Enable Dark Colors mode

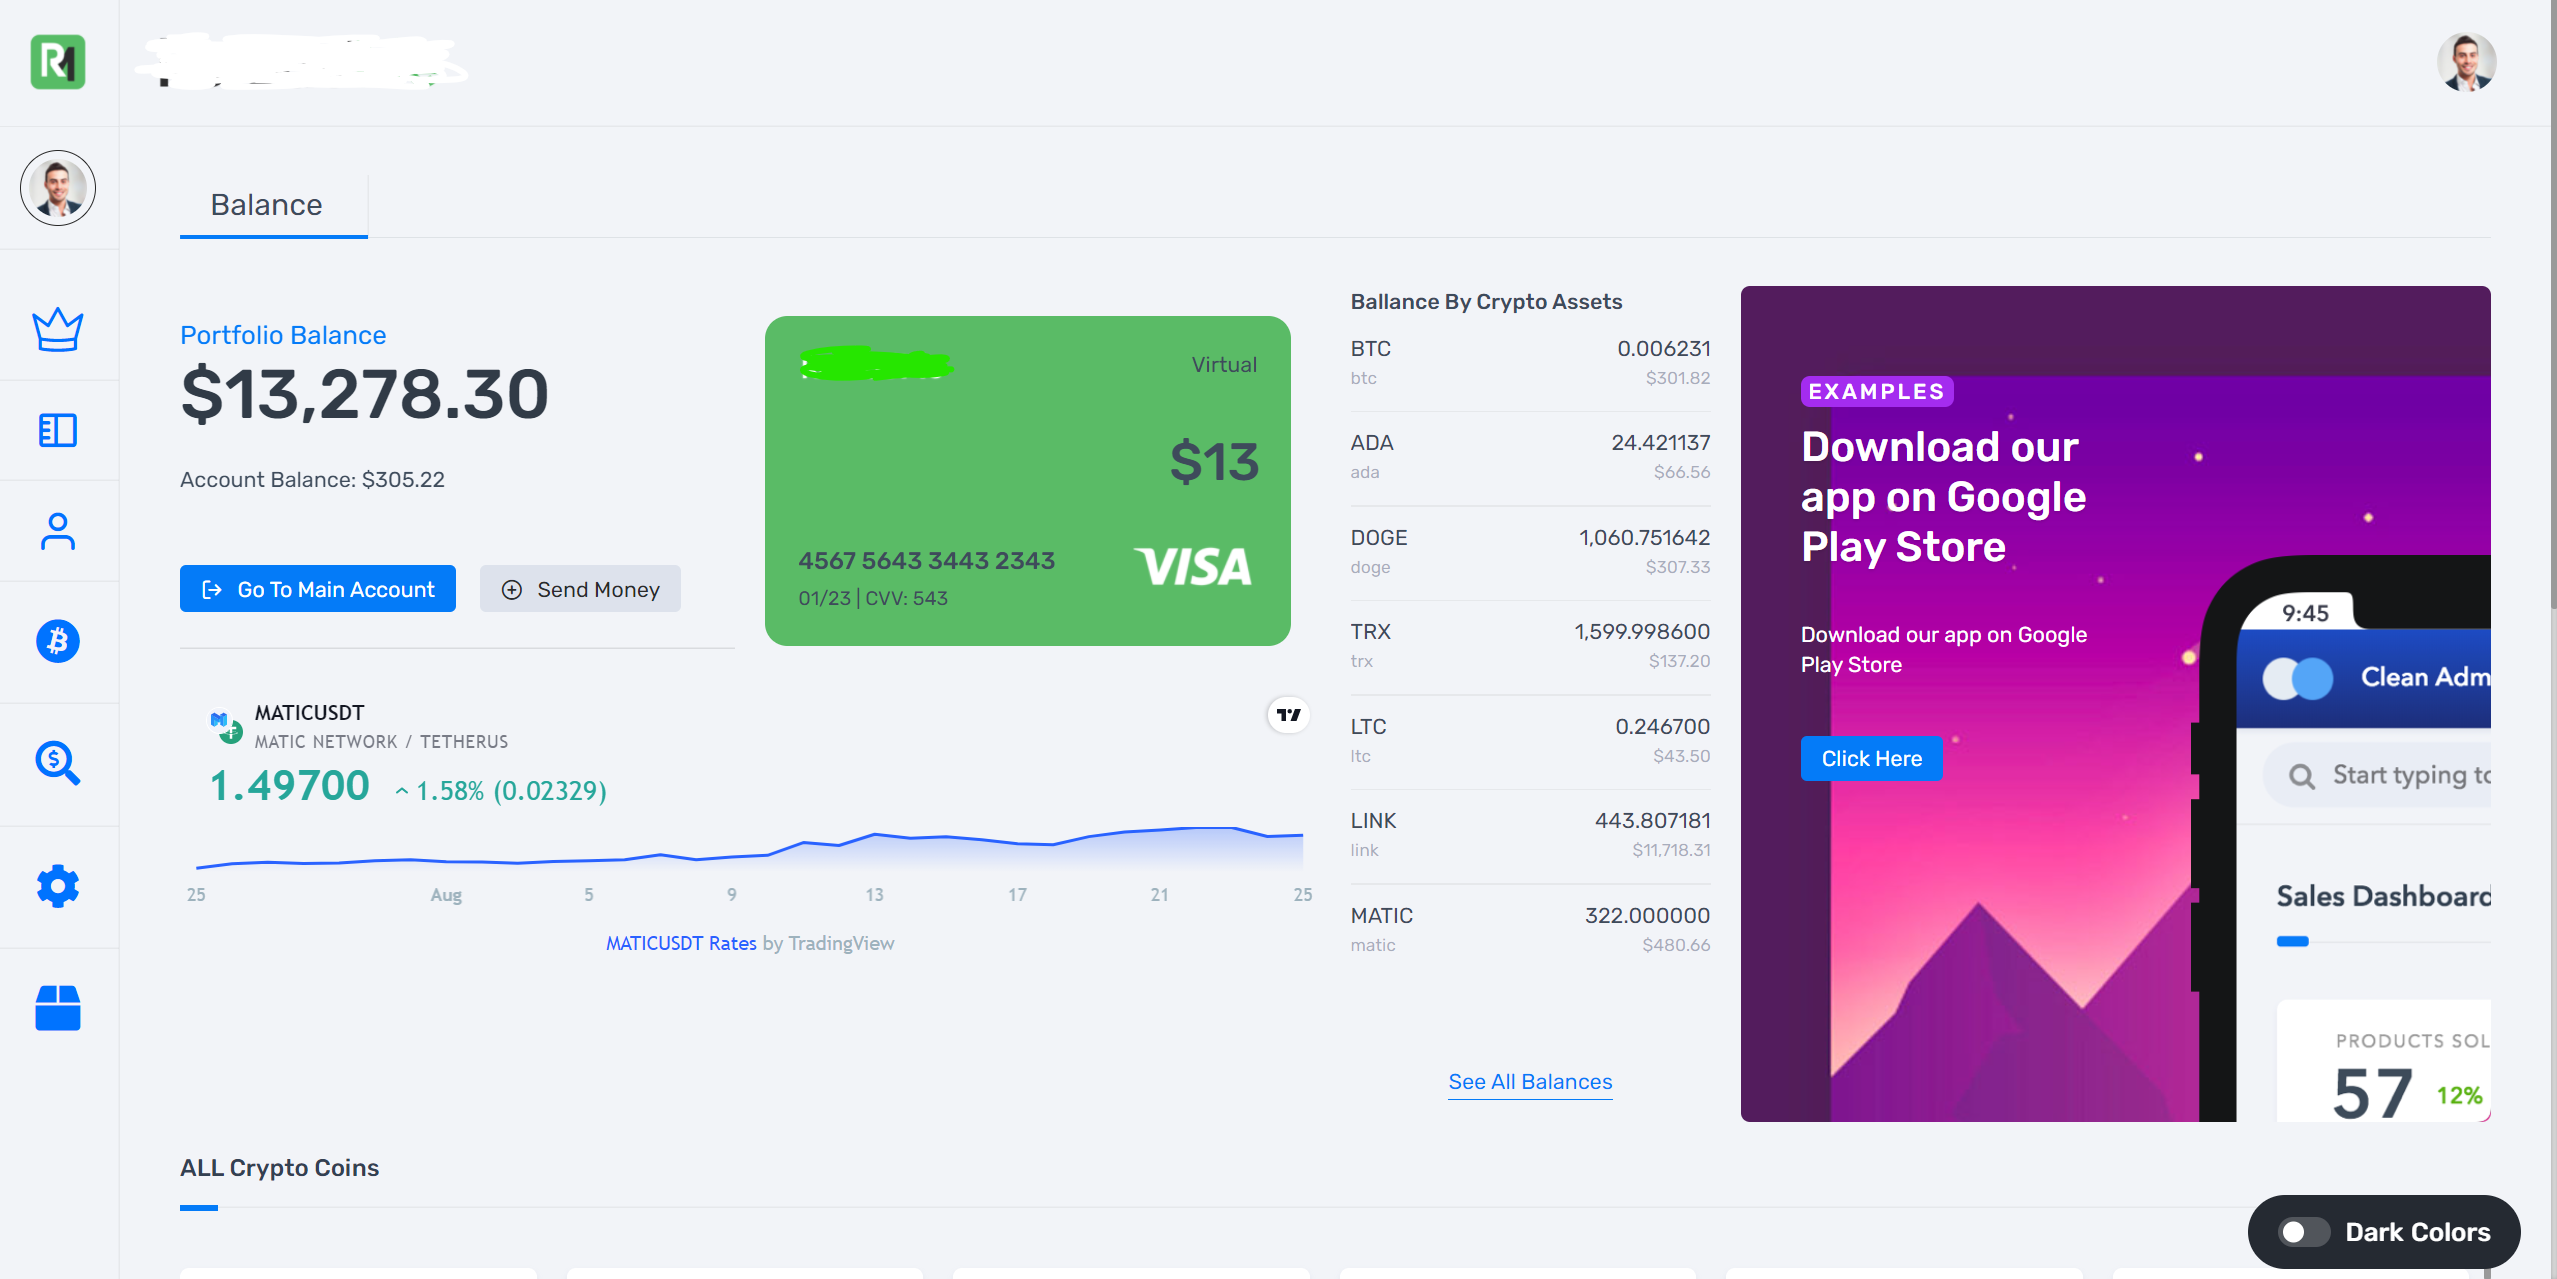click(2304, 1231)
